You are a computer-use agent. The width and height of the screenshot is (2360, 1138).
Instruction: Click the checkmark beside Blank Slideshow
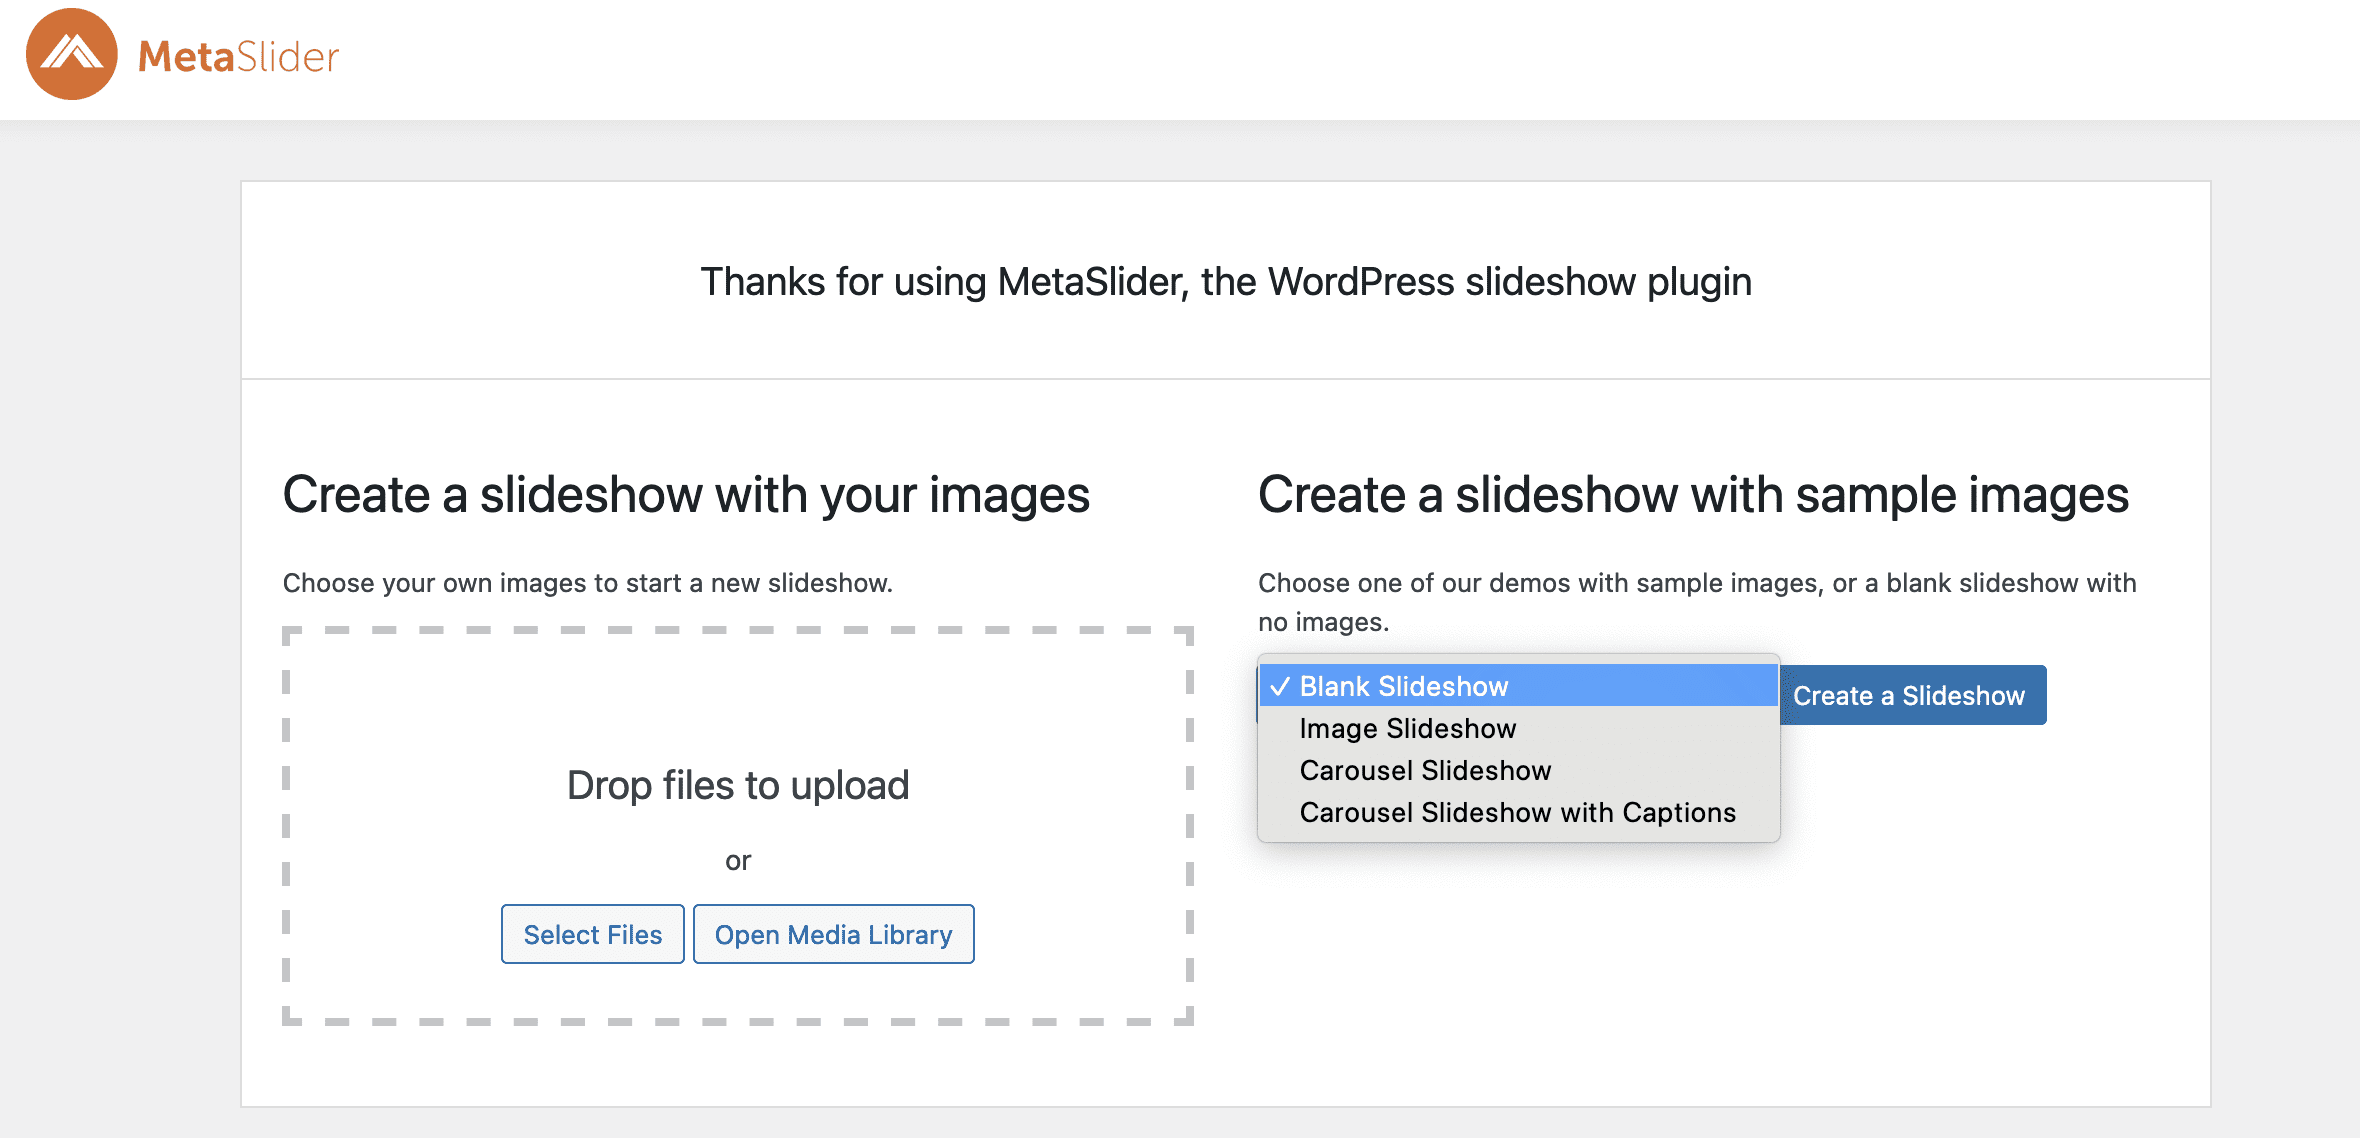[1279, 687]
